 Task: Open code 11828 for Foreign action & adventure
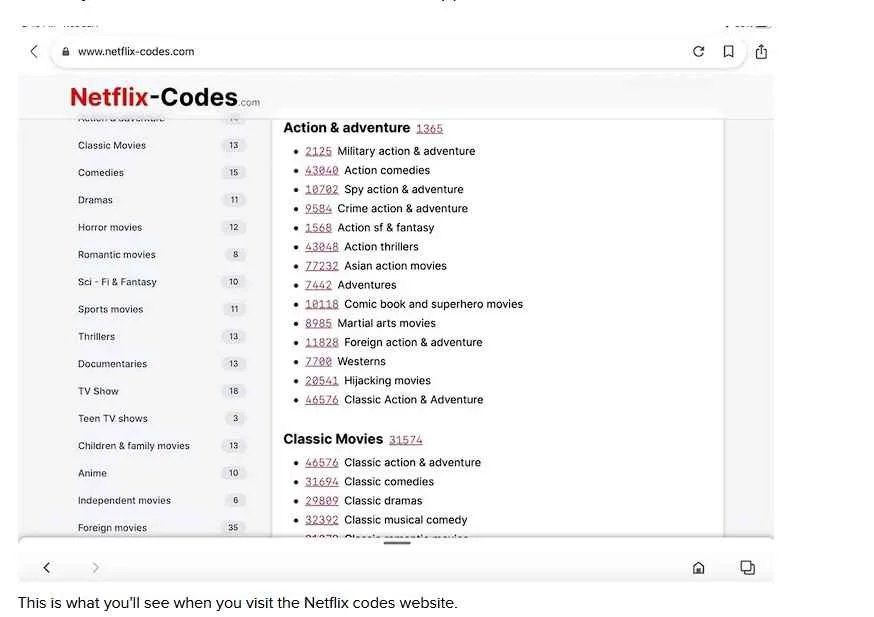point(322,342)
